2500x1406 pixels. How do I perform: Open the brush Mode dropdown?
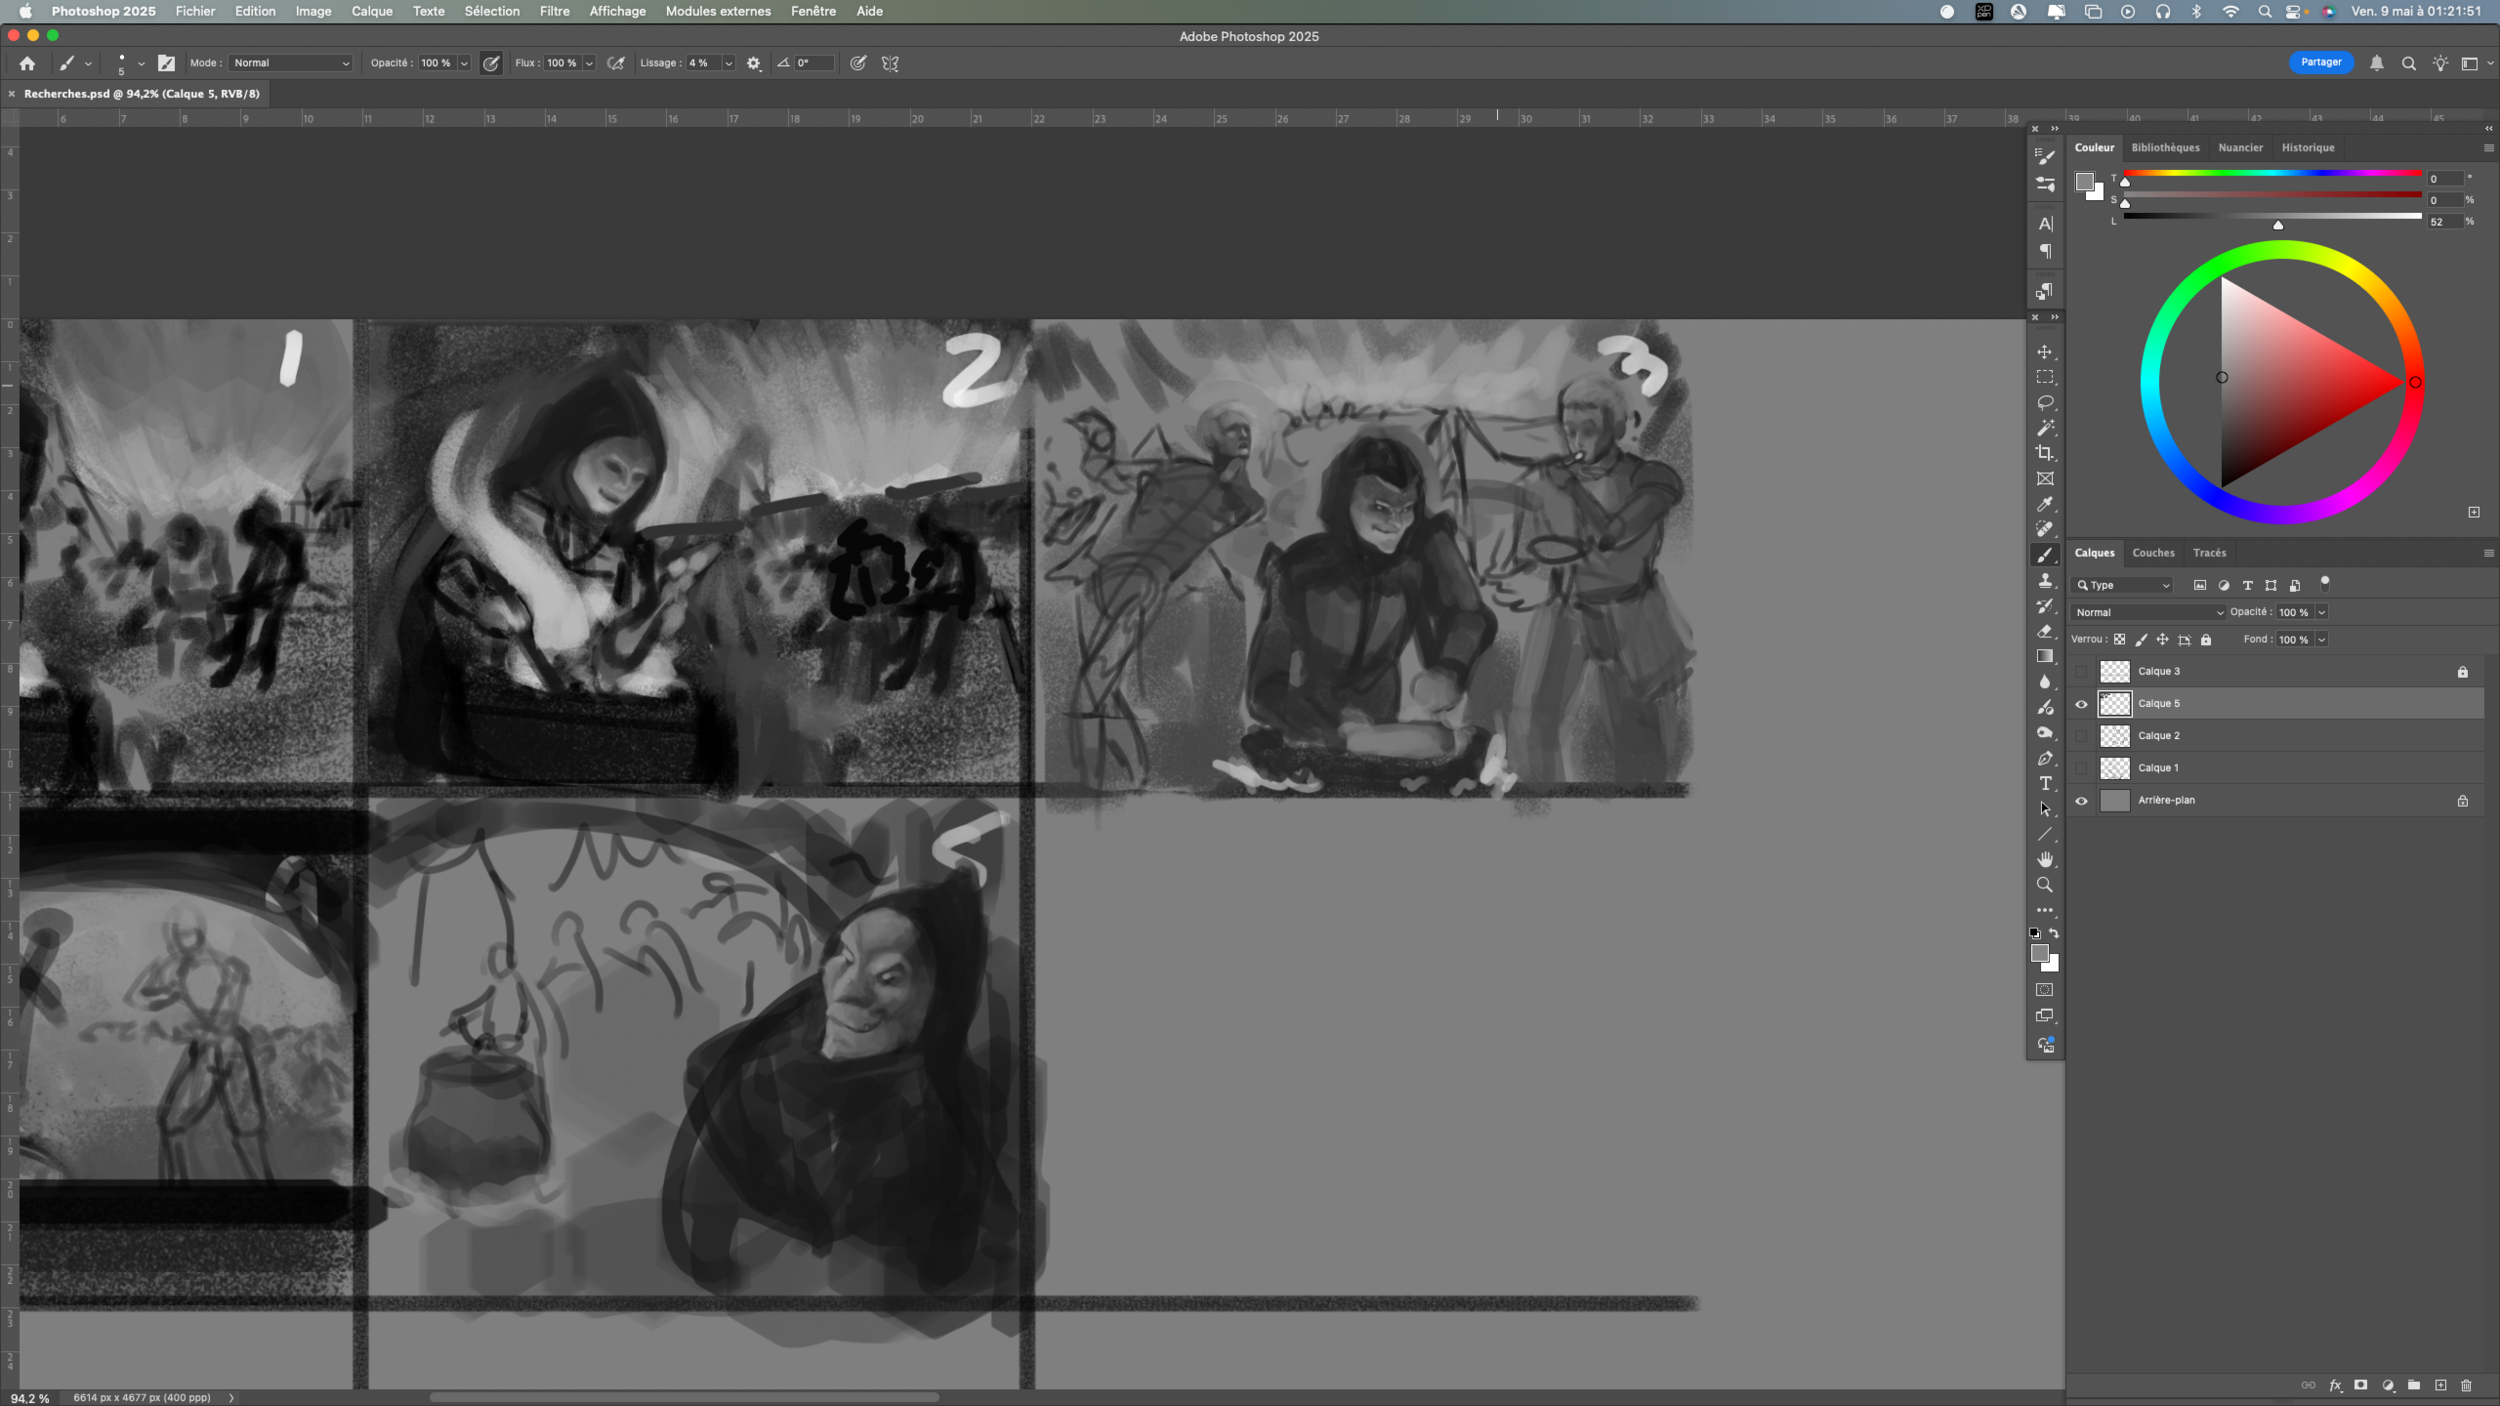[290, 63]
